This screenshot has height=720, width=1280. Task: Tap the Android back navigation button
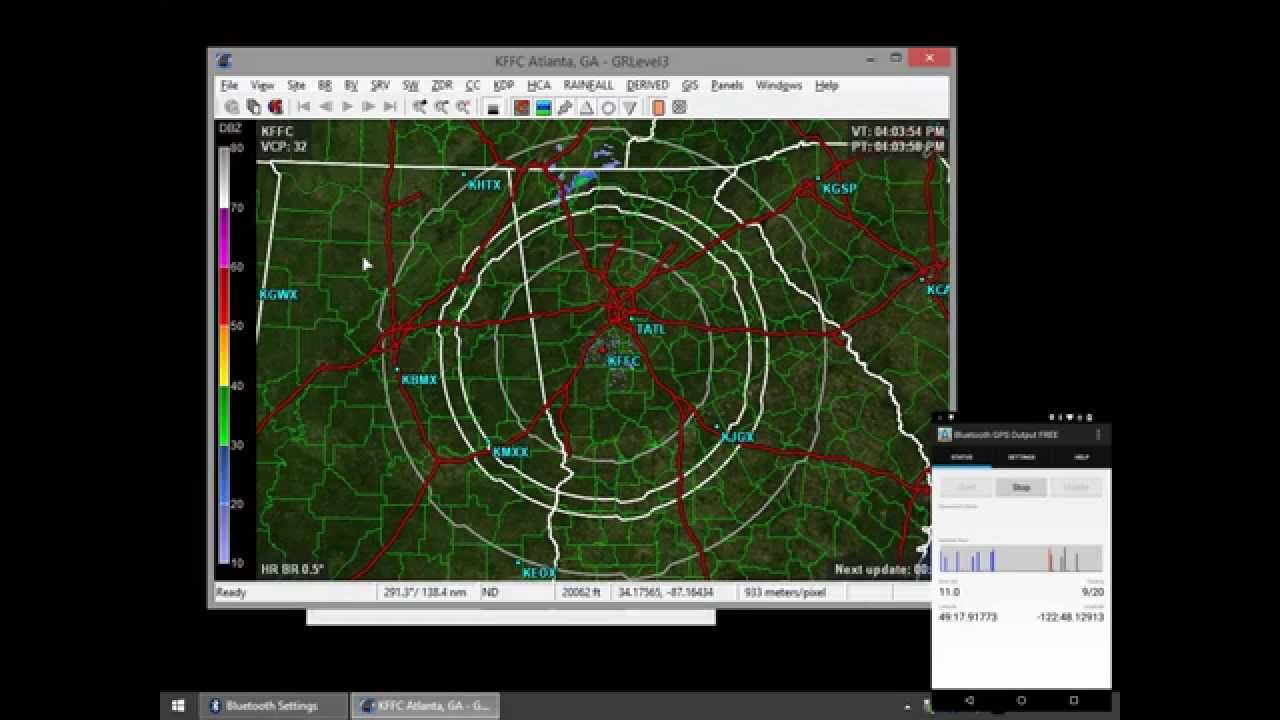pyautogui.click(x=969, y=701)
